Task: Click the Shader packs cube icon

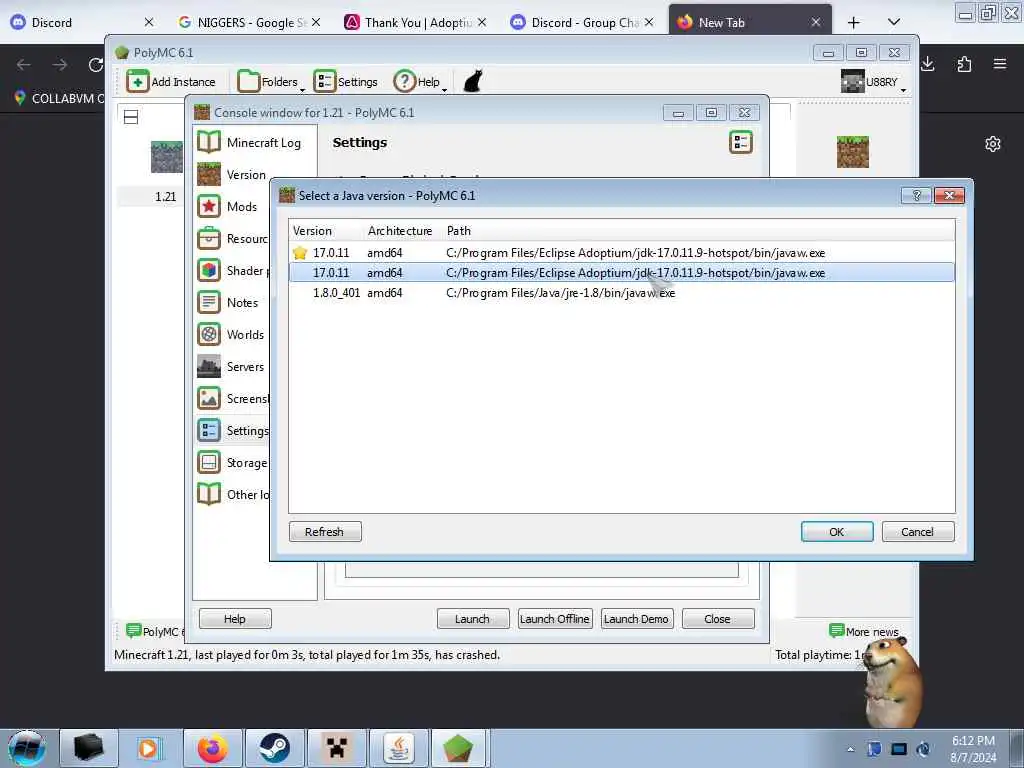Action: pyautogui.click(x=209, y=270)
